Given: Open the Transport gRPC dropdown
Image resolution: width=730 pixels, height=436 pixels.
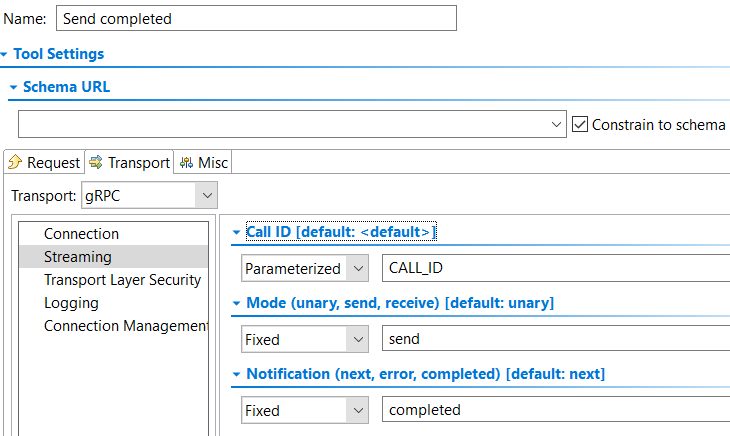Looking at the screenshot, I should coord(207,195).
